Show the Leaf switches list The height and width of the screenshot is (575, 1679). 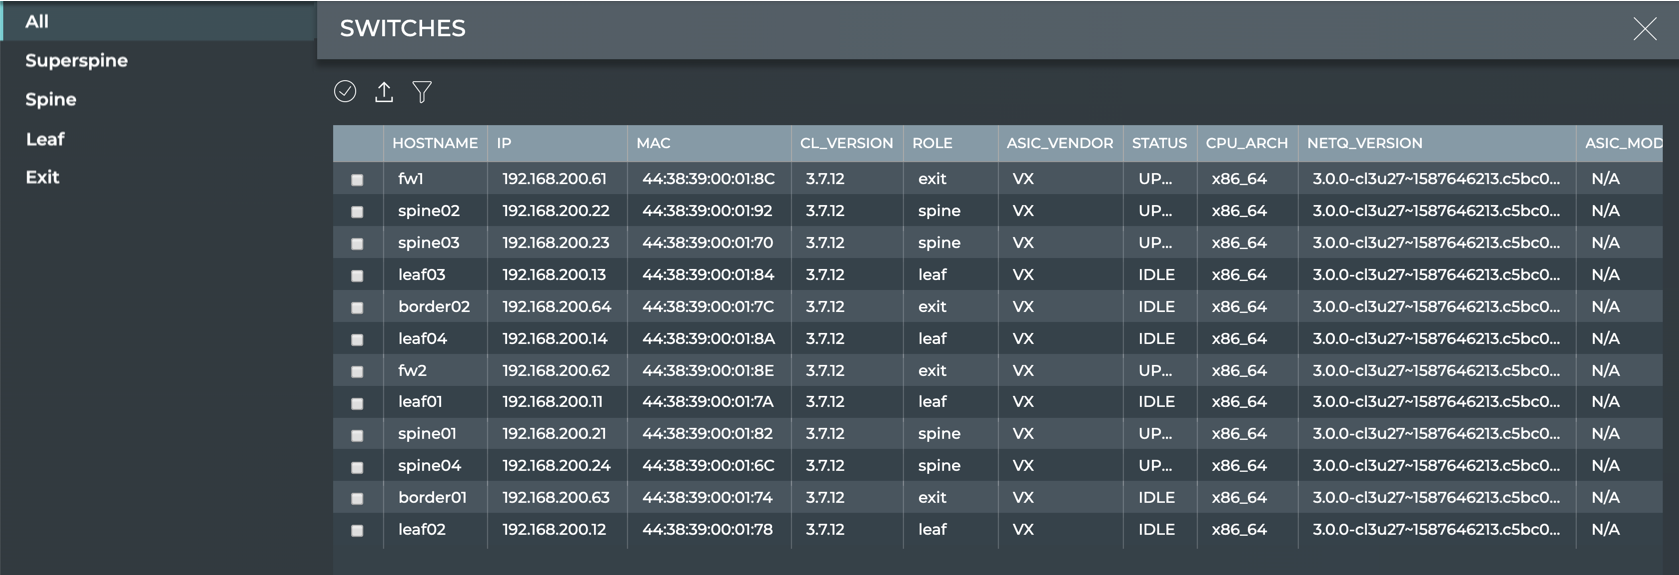45,139
